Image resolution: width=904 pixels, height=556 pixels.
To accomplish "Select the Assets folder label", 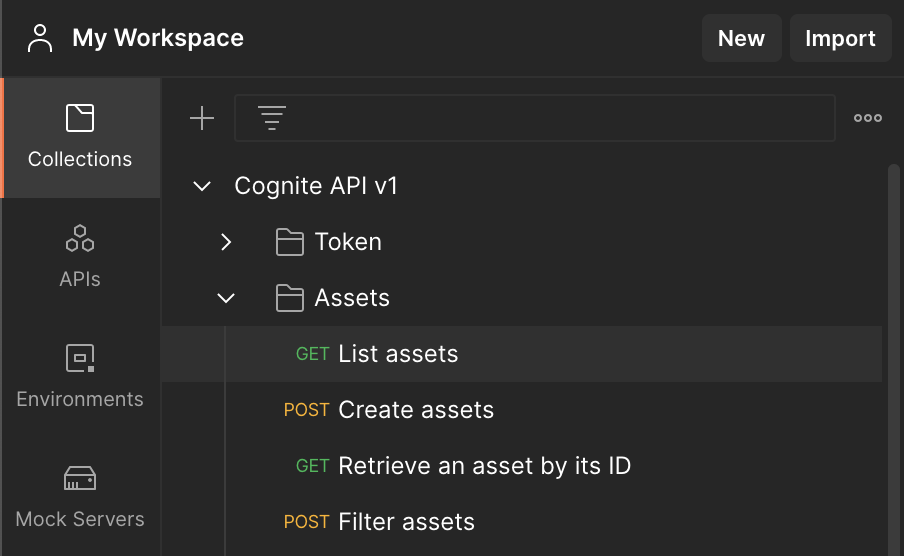I will click(352, 298).
